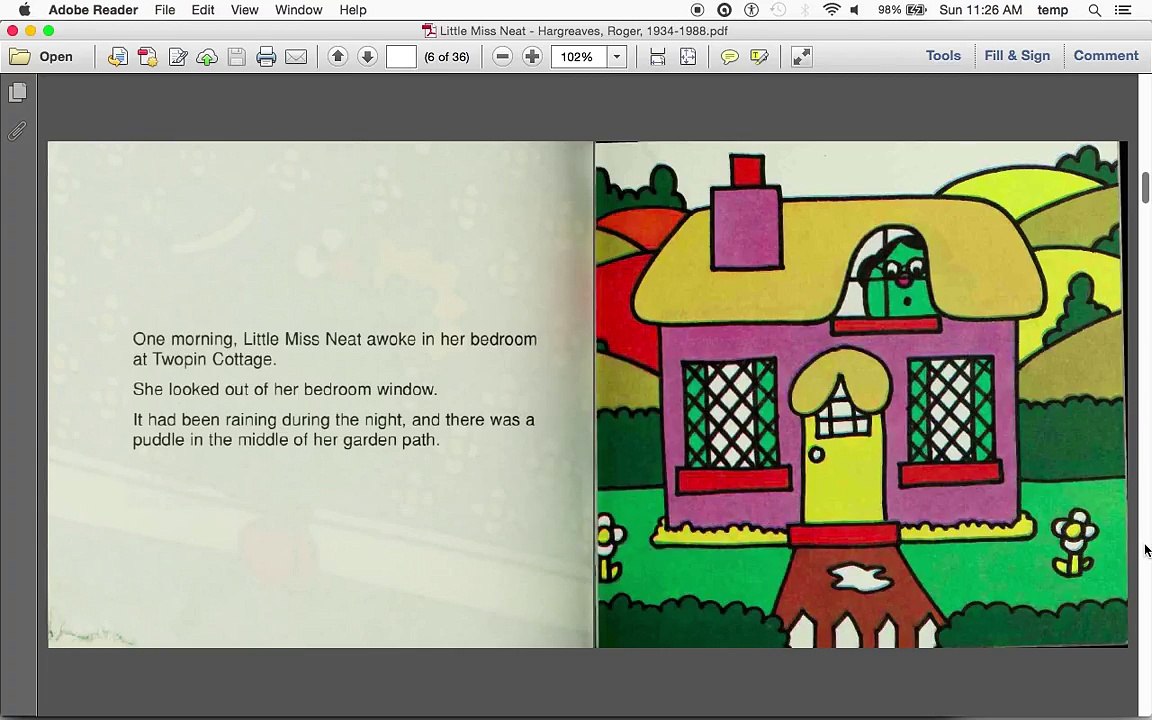Click the edit document pencil icon

tap(178, 57)
